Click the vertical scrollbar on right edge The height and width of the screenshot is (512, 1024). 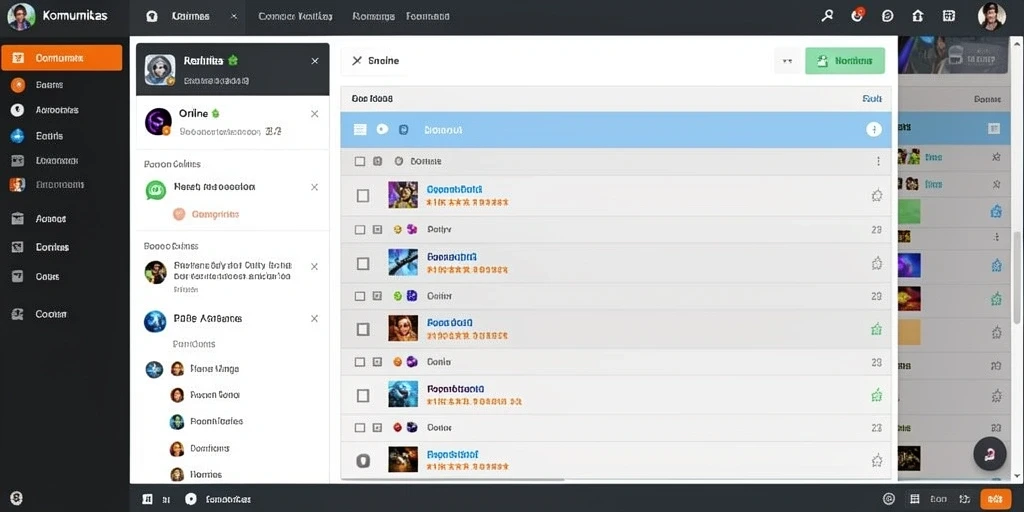pyautogui.click(x=1017, y=276)
